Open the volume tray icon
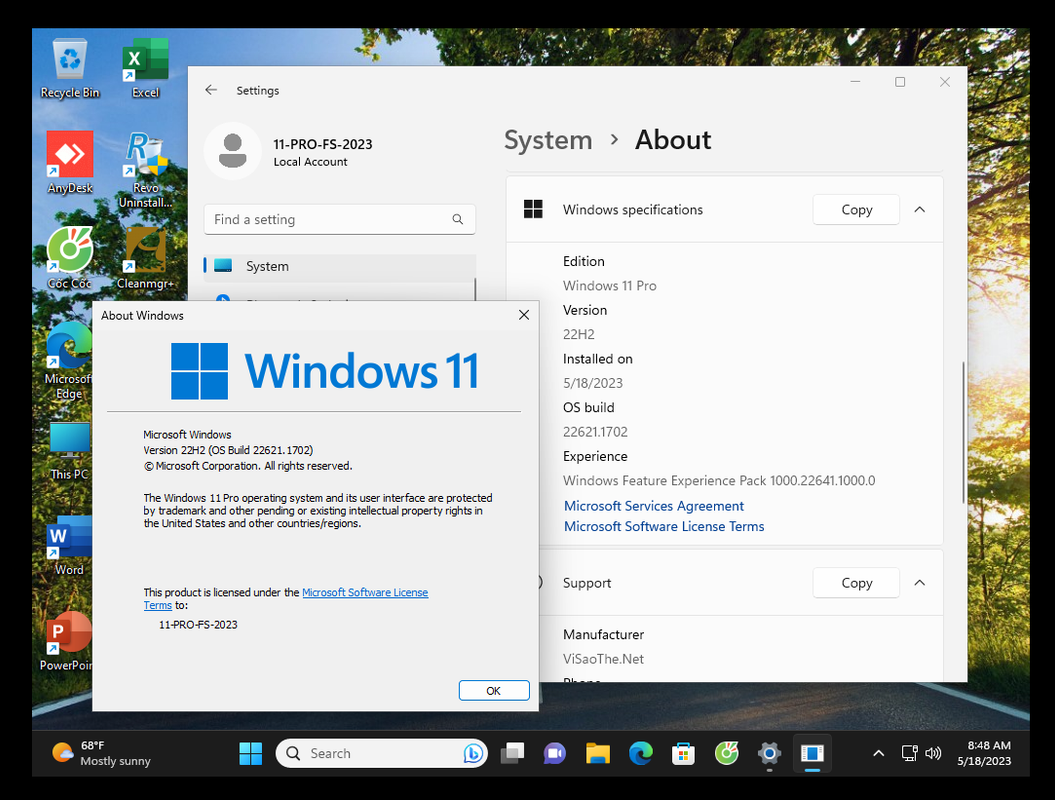 click(x=933, y=754)
